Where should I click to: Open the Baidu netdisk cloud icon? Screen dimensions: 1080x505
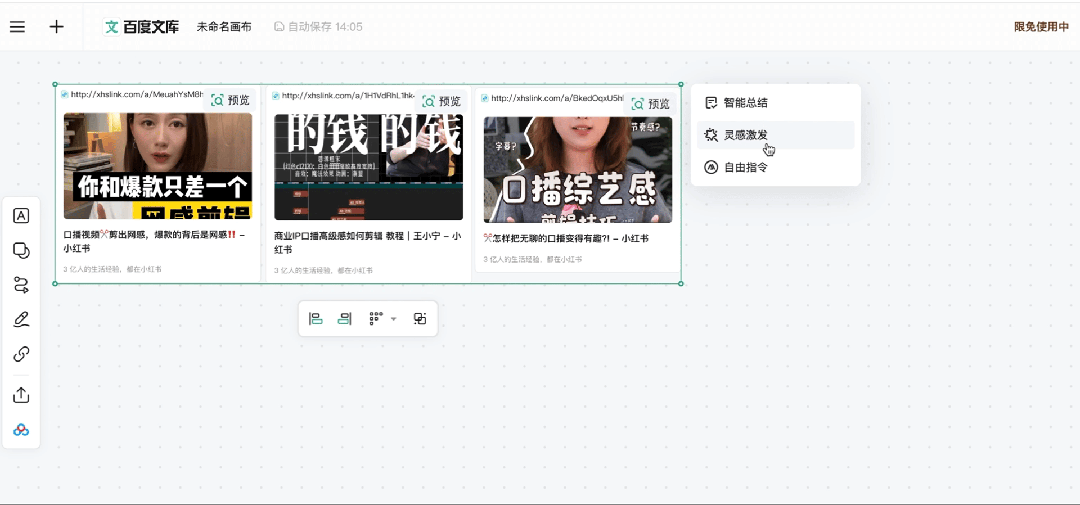[x=21, y=430]
